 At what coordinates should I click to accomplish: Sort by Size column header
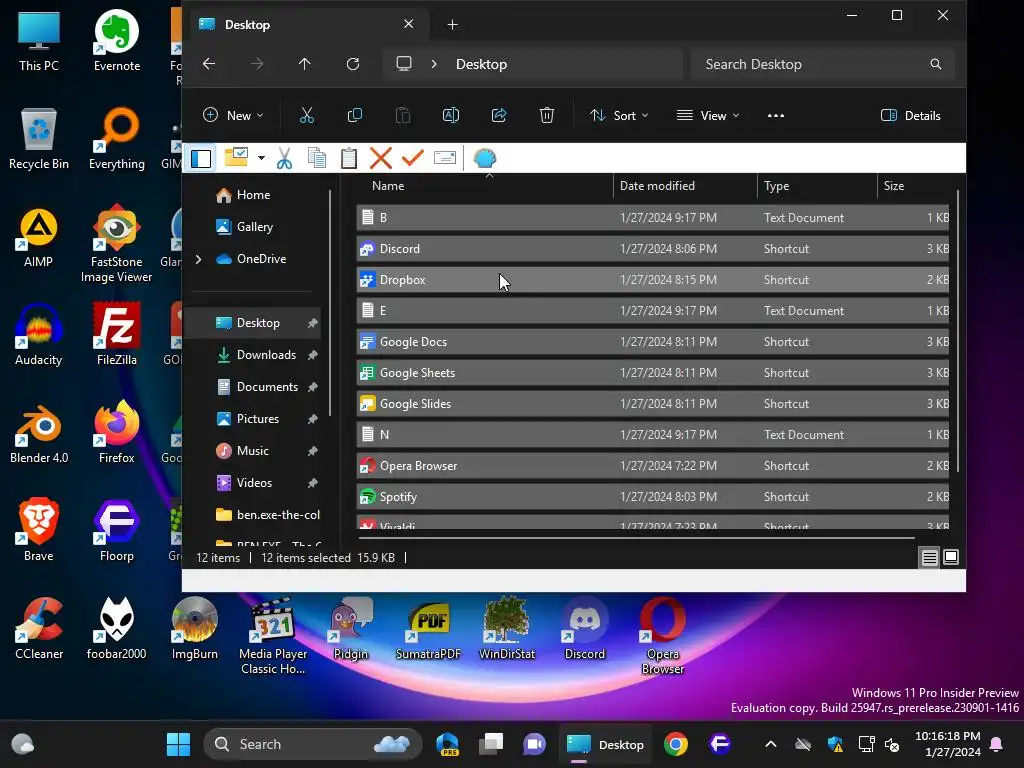pyautogui.click(x=913, y=186)
